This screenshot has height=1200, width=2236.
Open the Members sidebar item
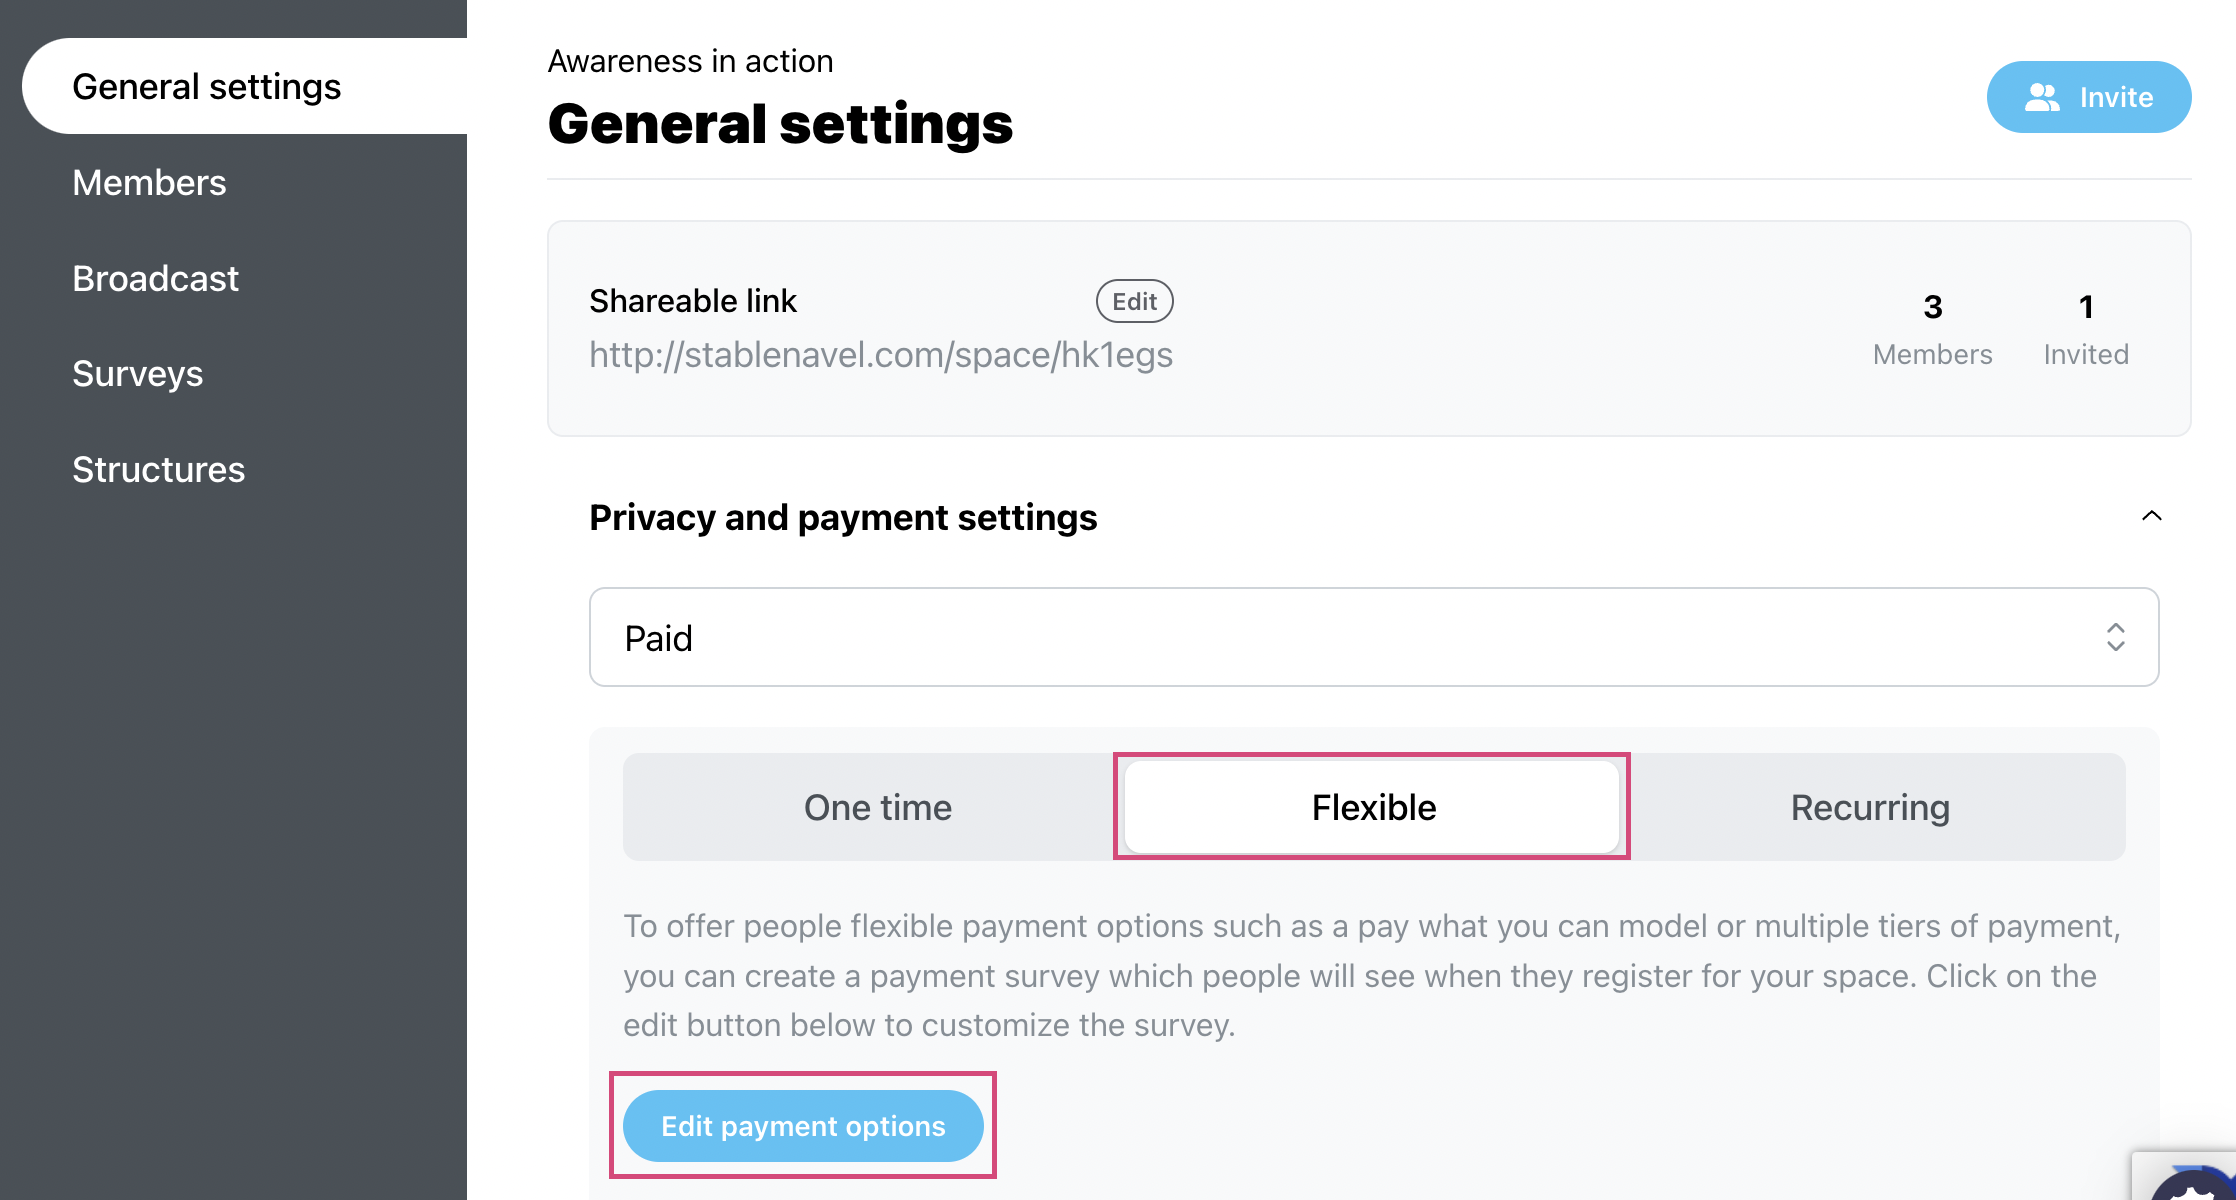click(x=149, y=183)
